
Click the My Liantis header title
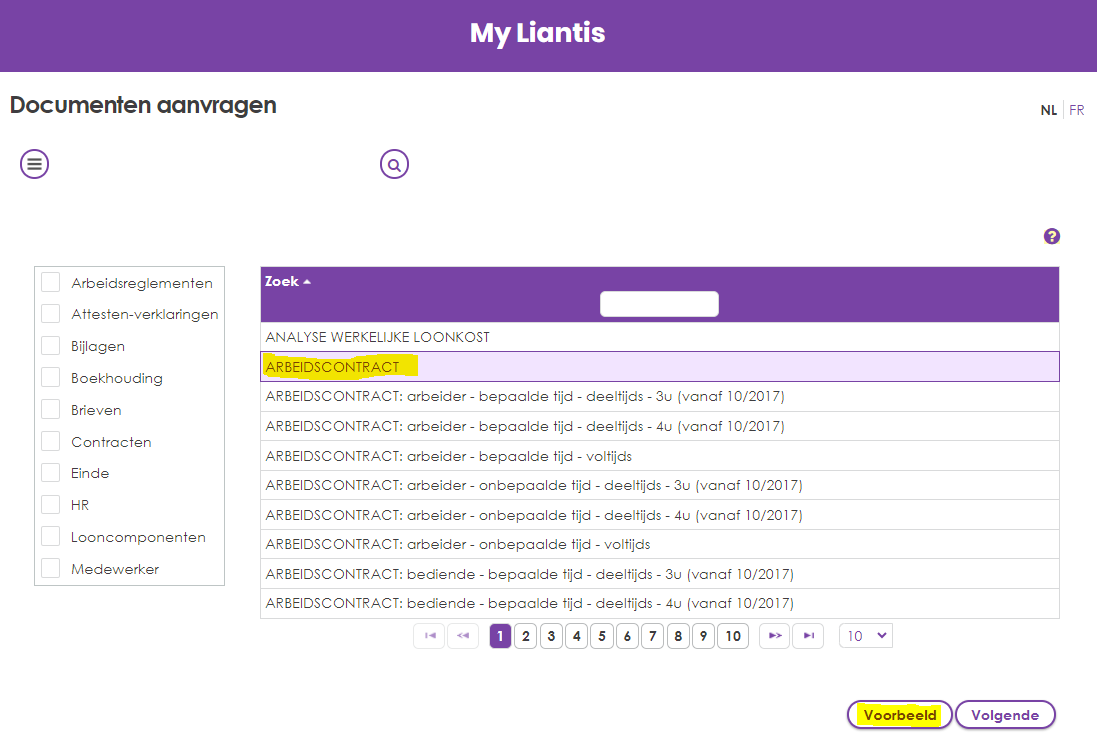tap(537, 33)
